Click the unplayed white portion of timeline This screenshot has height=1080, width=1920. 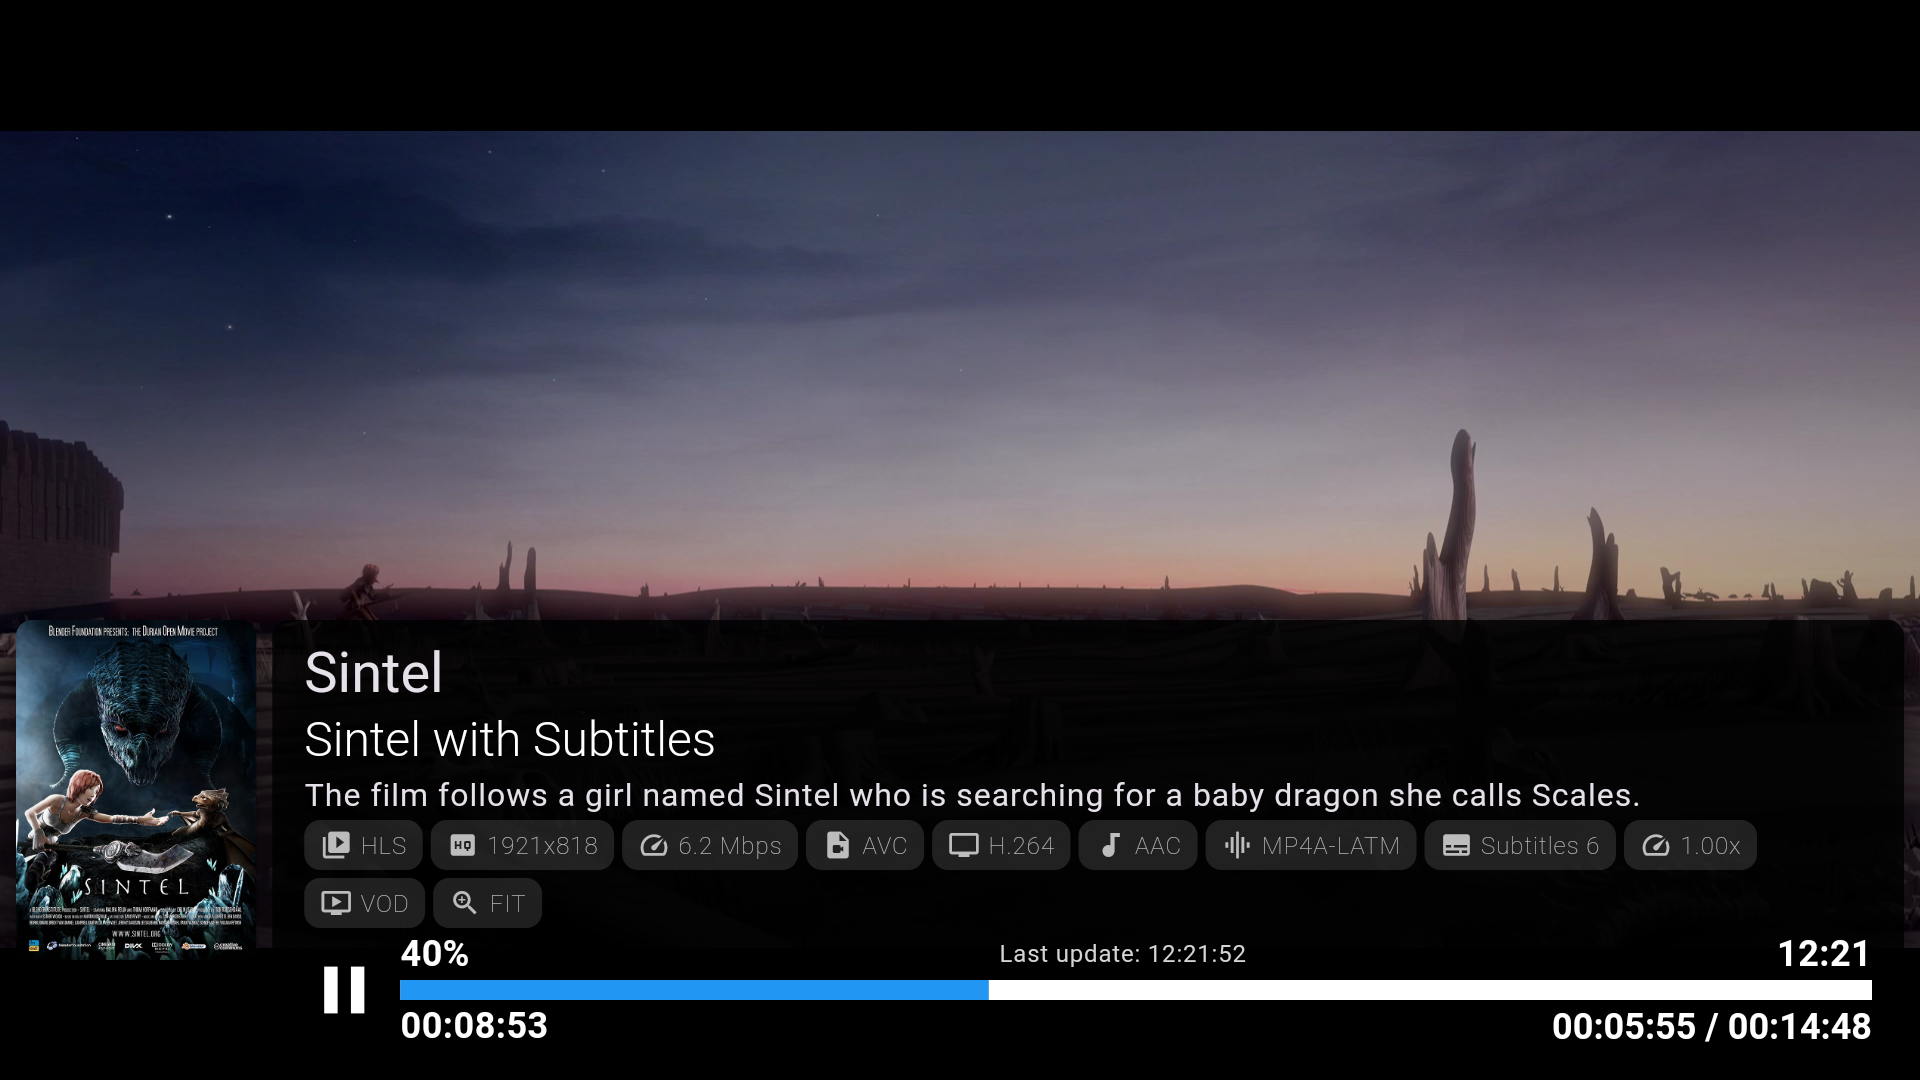pos(1430,989)
